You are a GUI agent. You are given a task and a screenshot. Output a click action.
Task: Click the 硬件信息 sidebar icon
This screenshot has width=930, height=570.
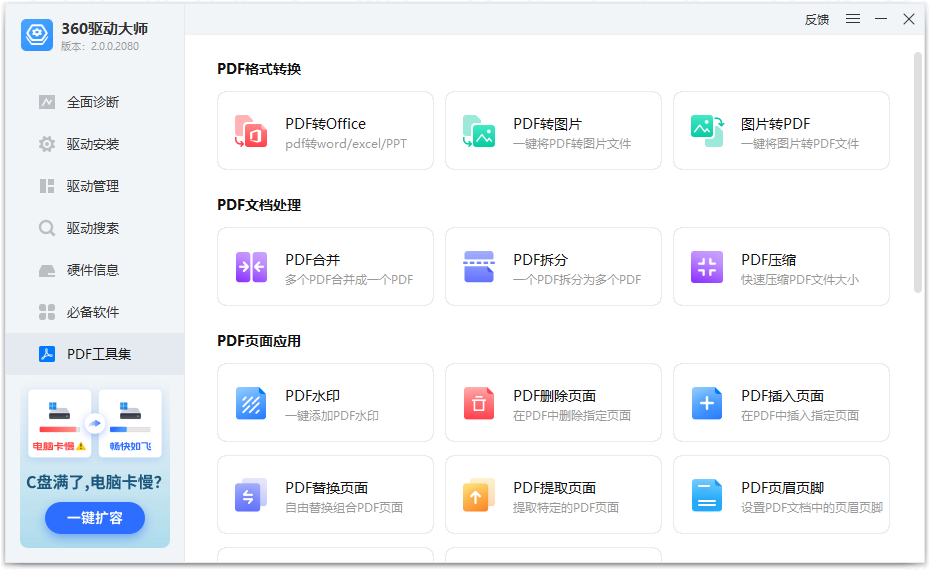coord(47,270)
